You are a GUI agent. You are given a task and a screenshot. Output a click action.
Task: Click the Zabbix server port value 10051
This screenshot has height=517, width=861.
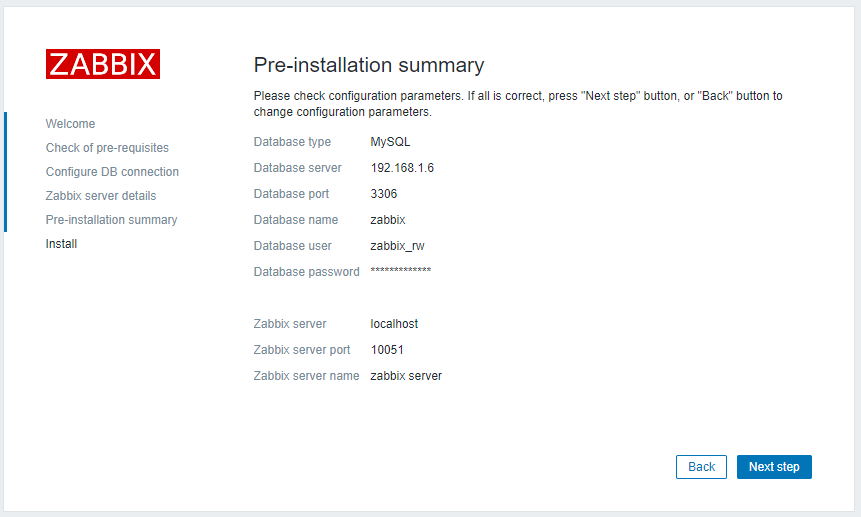[387, 350]
